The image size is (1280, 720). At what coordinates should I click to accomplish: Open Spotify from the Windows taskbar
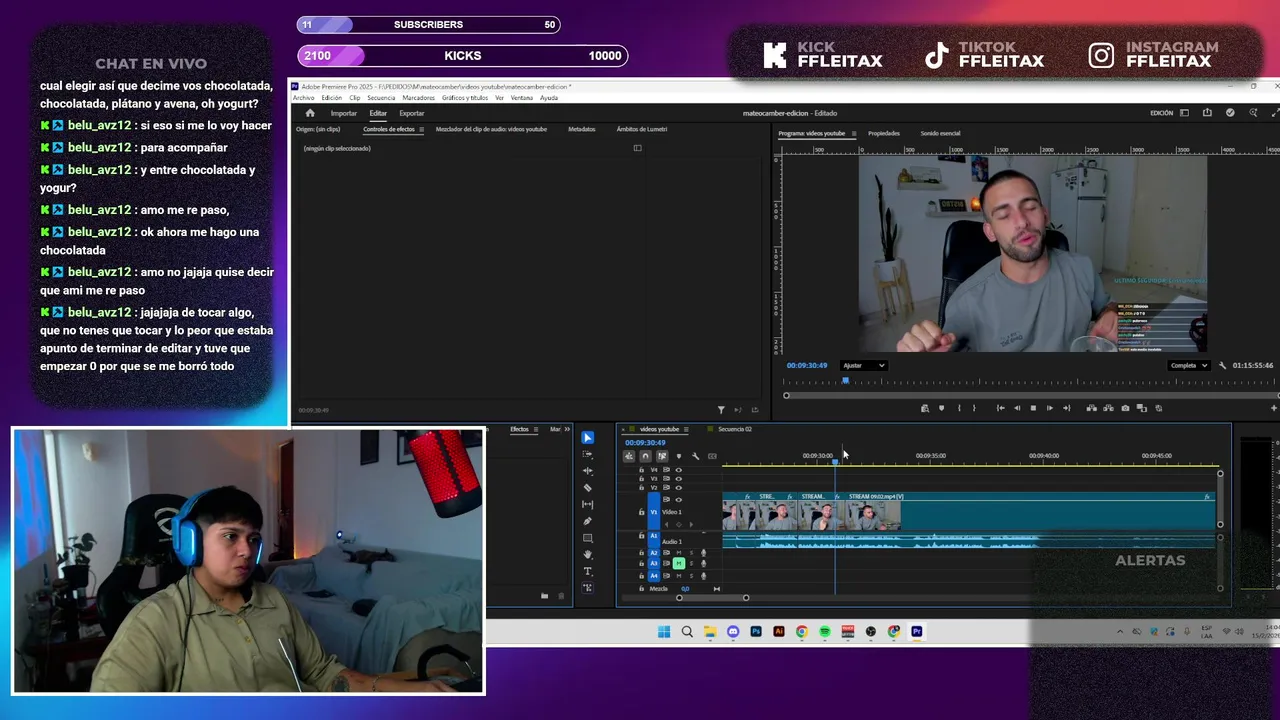point(825,632)
